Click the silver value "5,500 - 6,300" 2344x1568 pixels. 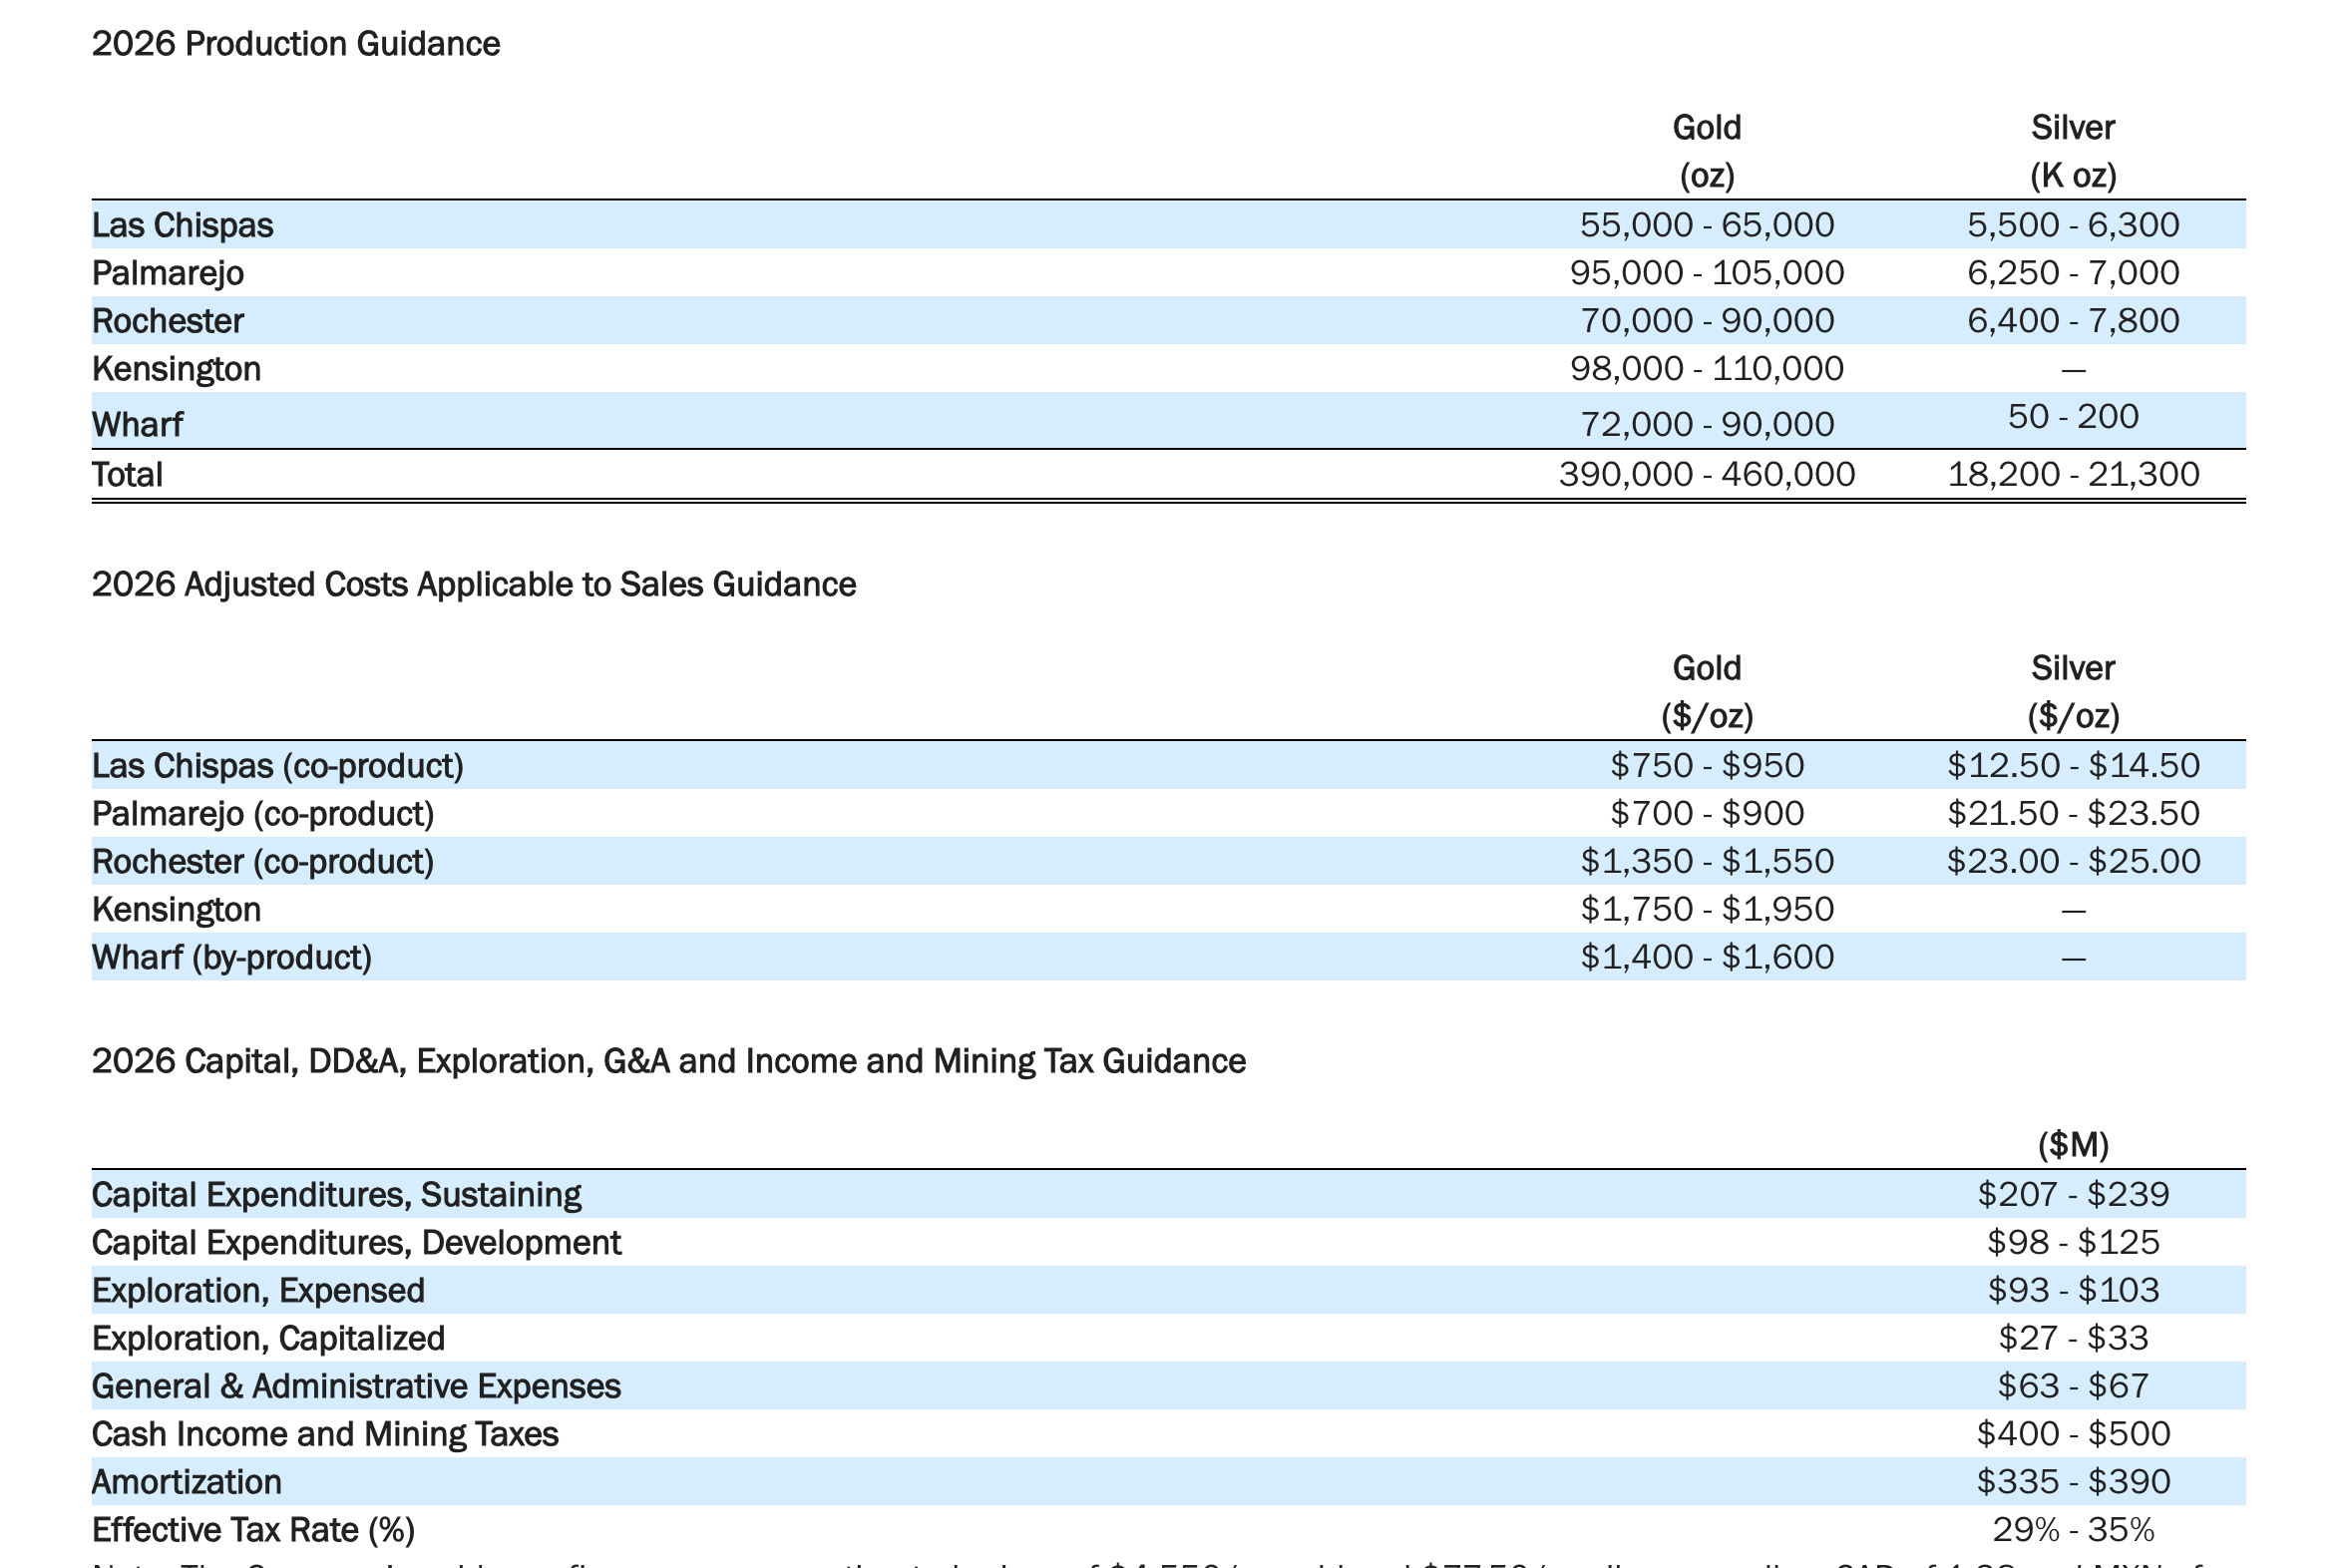2073,225
